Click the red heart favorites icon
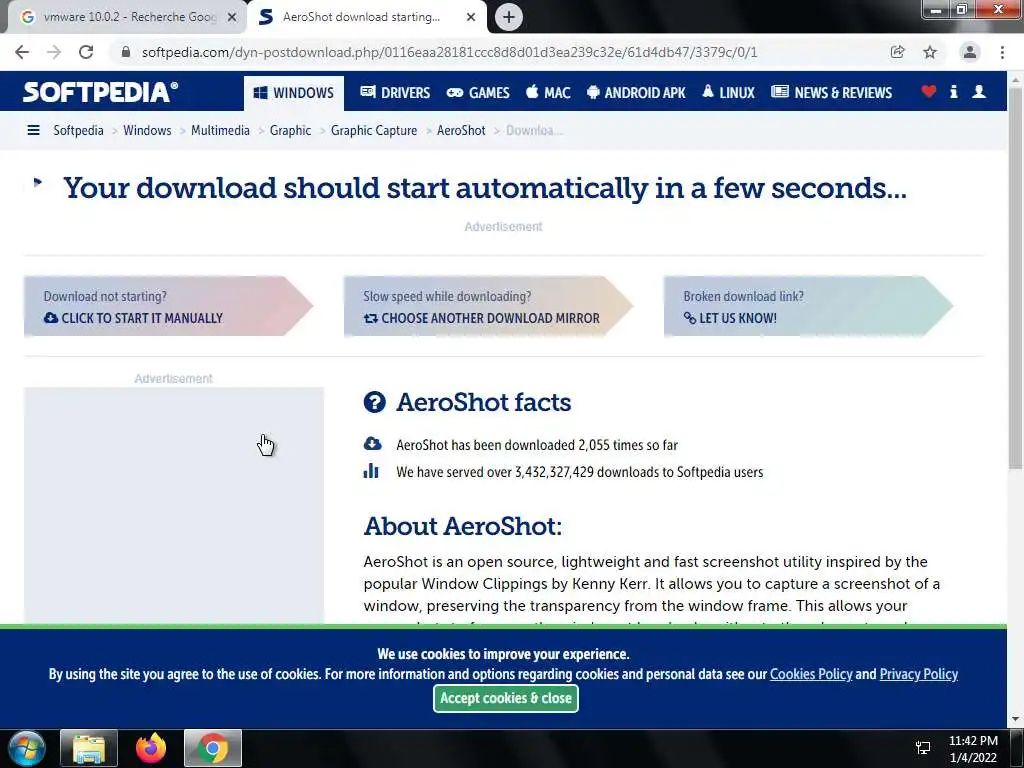 coord(929,92)
